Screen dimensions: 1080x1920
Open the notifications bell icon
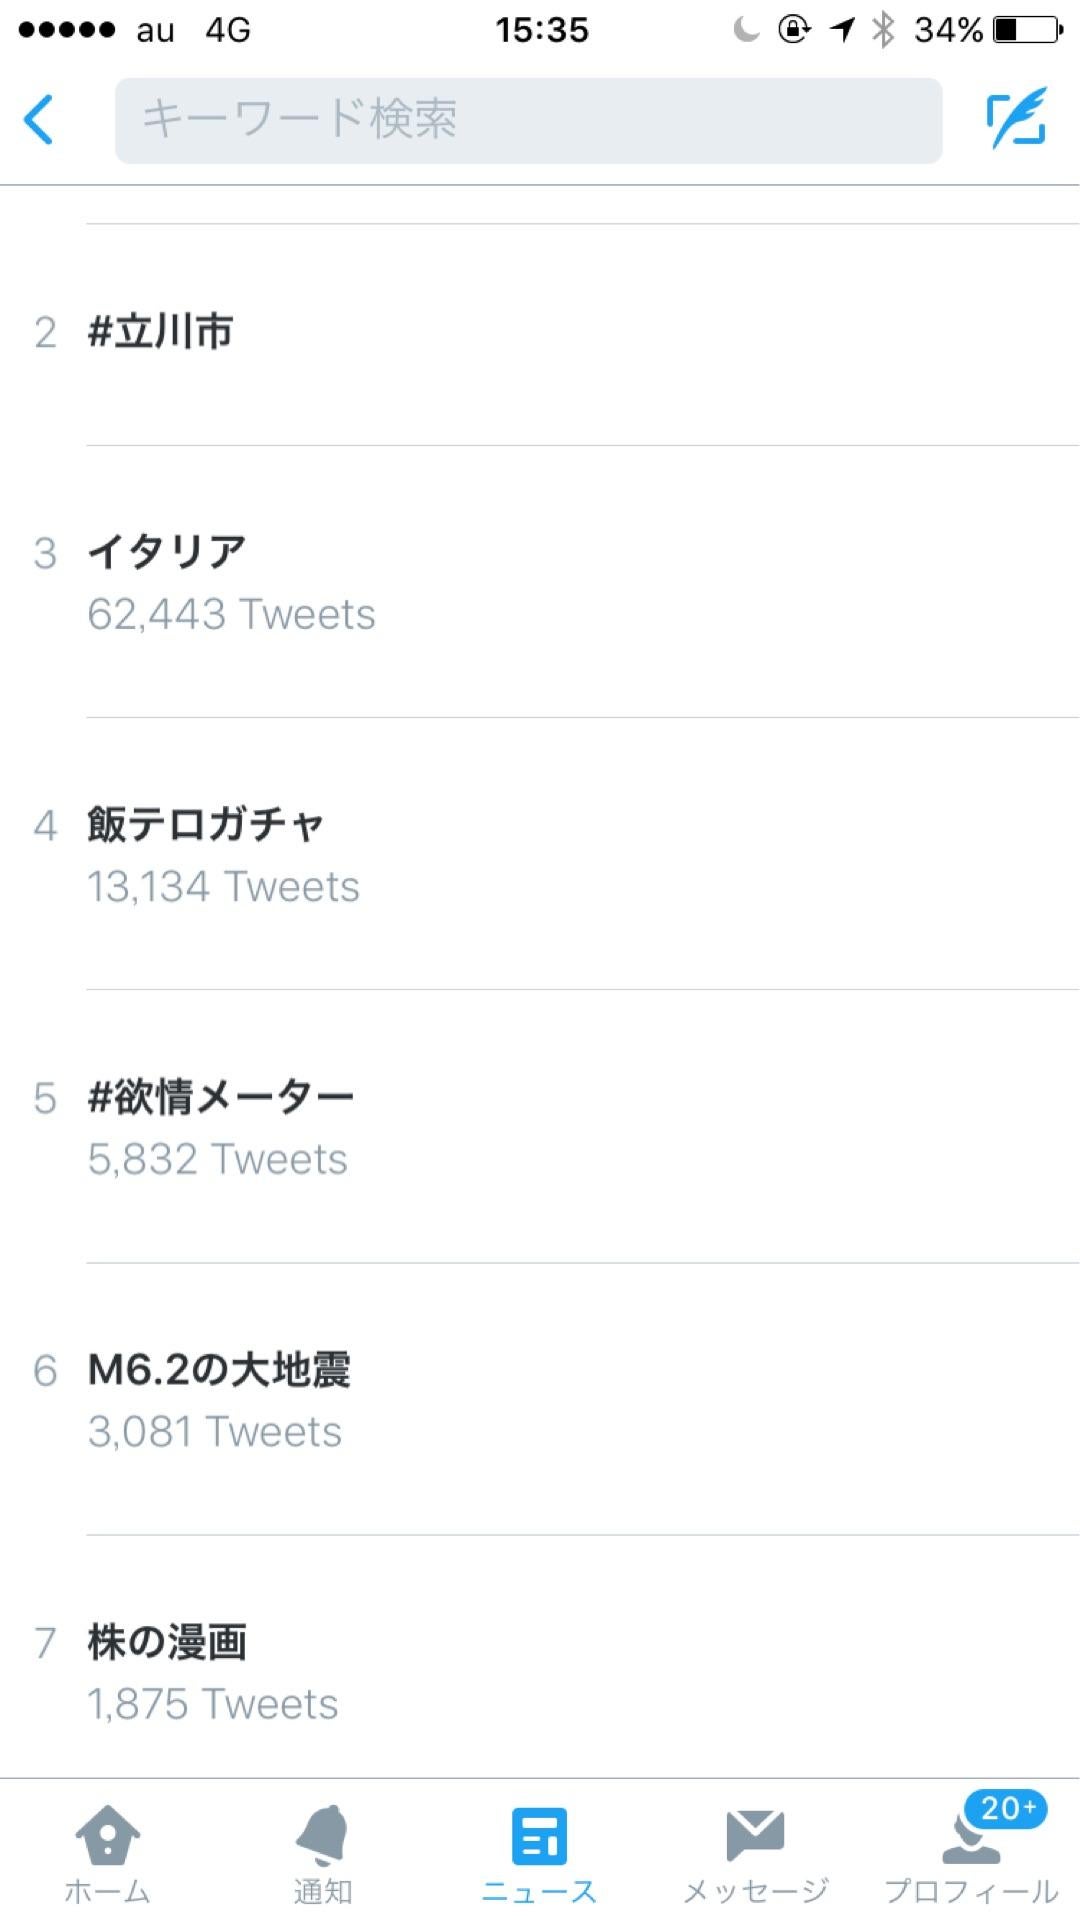coord(322,1838)
